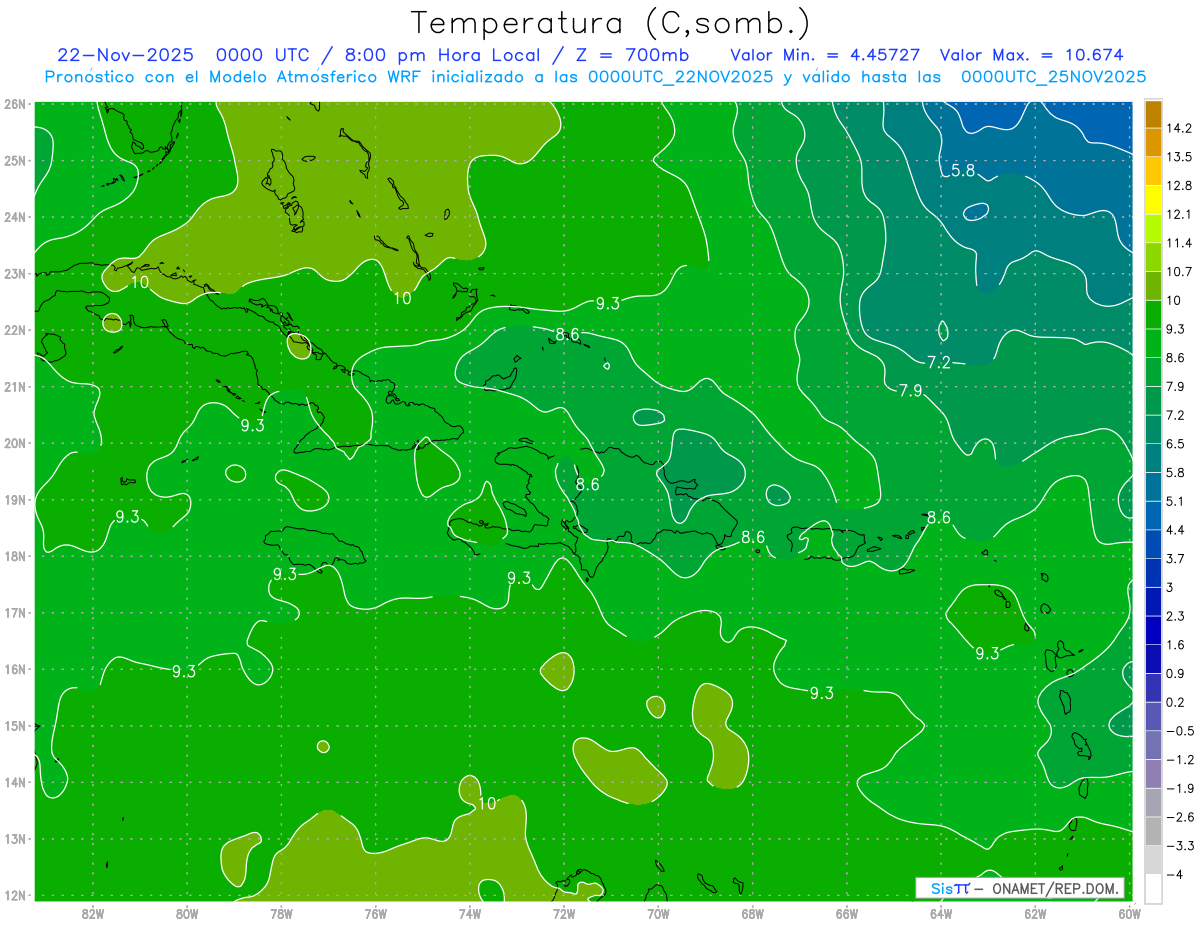The width and height of the screenshot is (1200, 927).
Task: Click the dark orange swatch above 14.2
Action: tap(1153, 114)
